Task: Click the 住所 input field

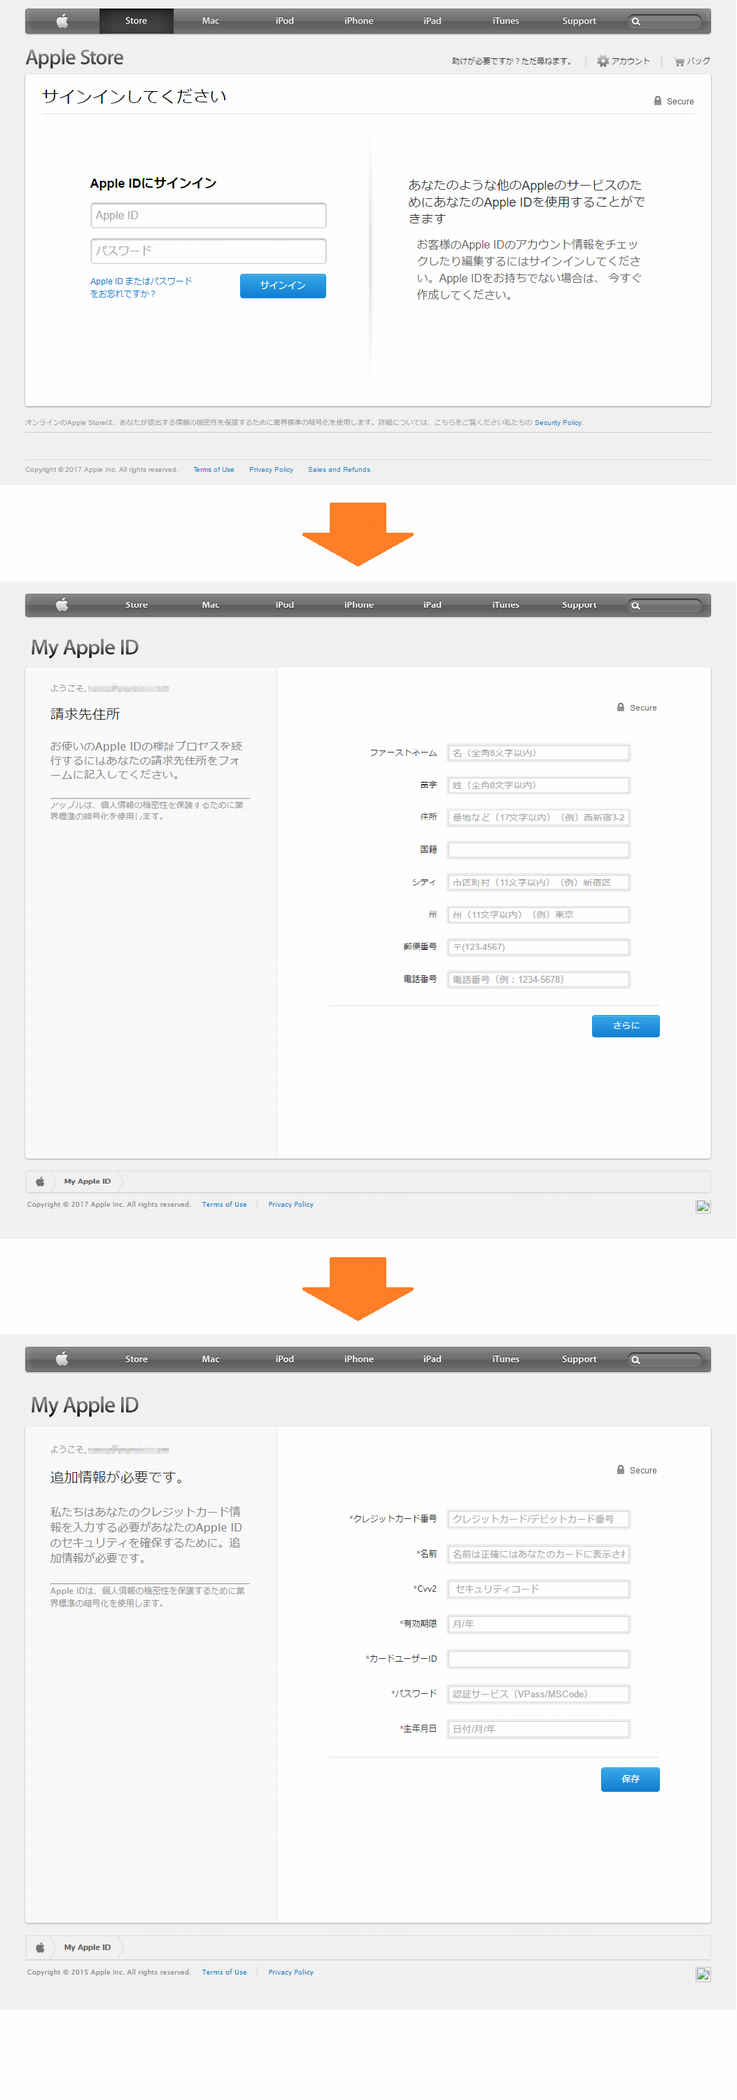Action: click(539, 817)
